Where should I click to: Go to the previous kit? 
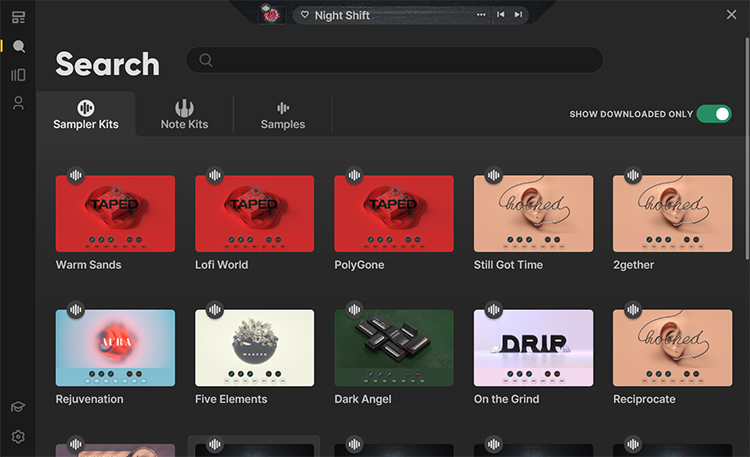(x=500, y=15)
